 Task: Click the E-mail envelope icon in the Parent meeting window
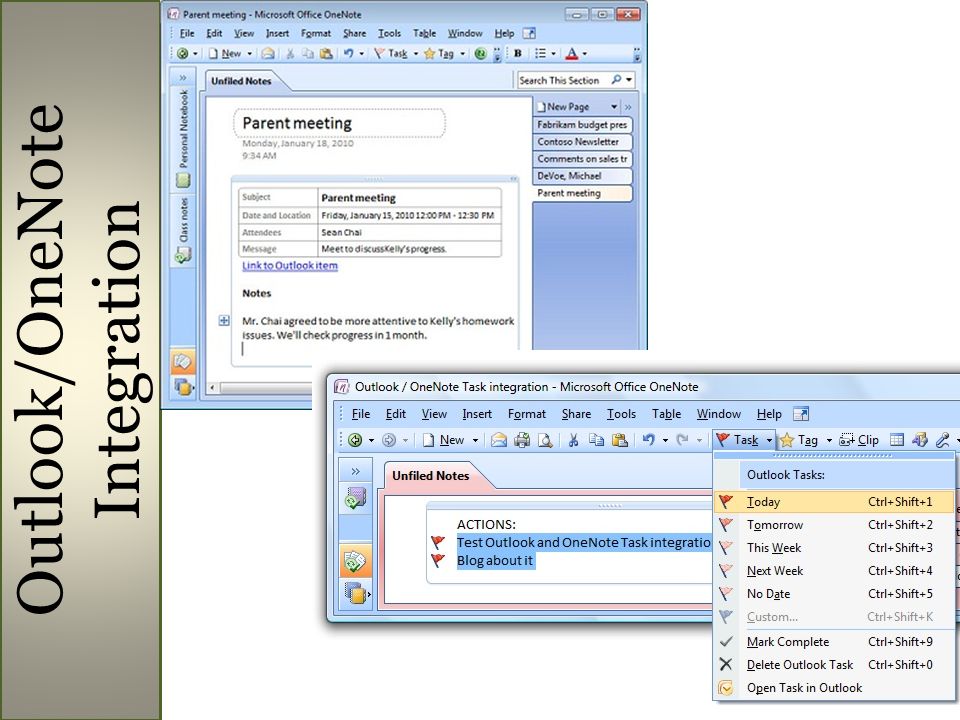[268, 54]
